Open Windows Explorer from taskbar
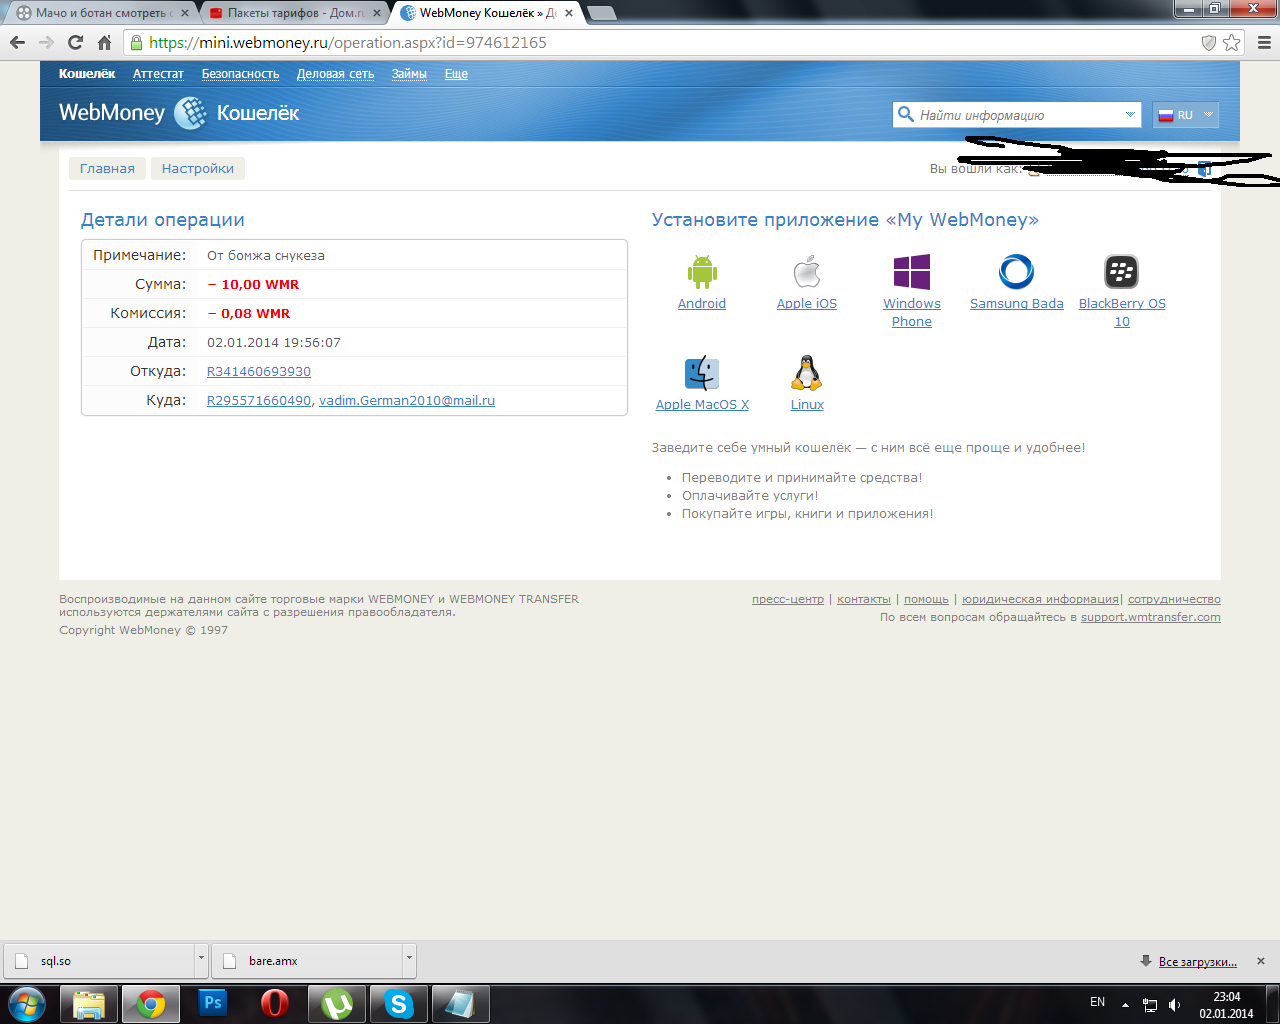 (x=89, y=1004)
